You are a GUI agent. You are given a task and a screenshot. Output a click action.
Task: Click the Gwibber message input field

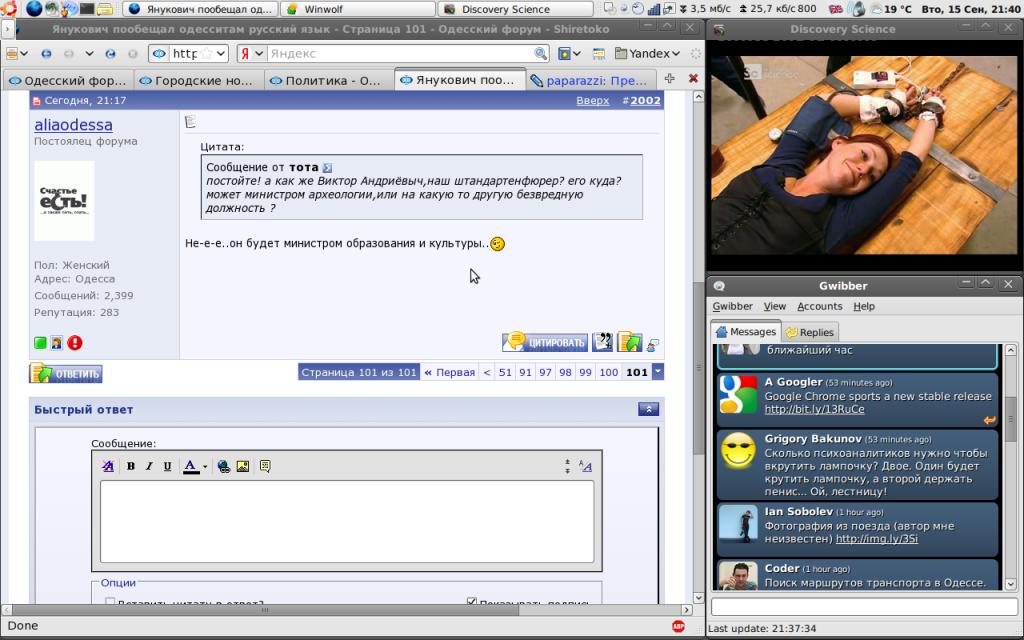click(864, 607)
